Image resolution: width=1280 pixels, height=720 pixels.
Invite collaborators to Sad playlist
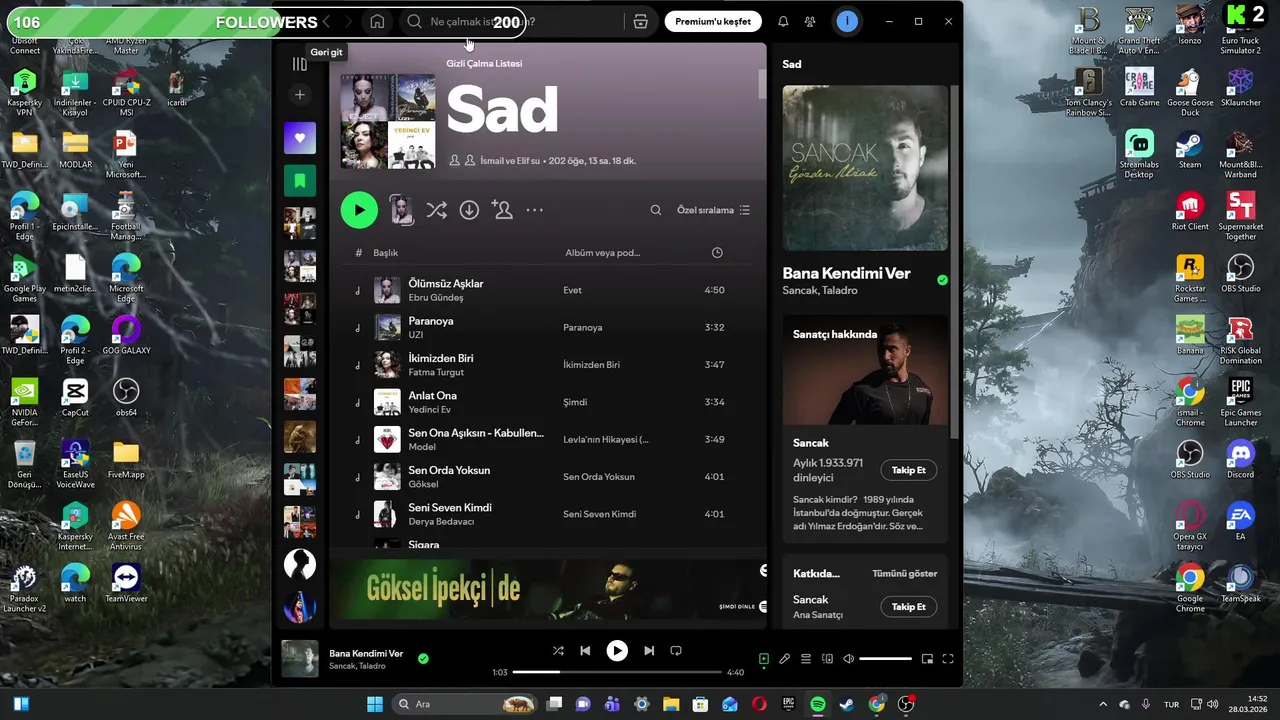point(502,210)
